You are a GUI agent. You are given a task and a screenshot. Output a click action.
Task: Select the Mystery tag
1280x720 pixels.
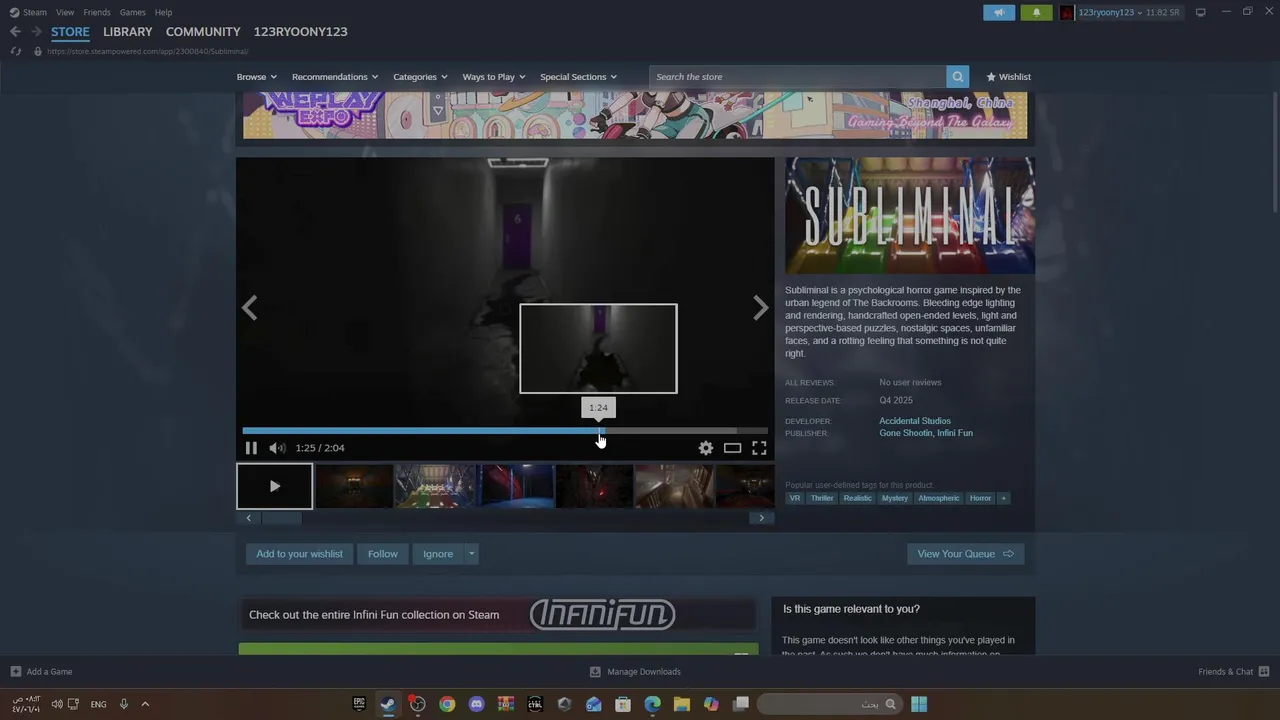pos(895,498)
